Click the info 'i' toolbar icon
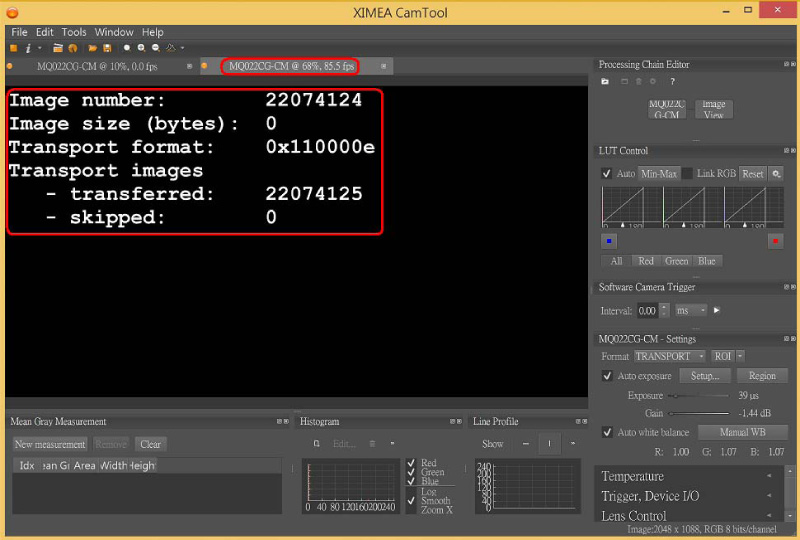Image resolution: width=800 pixels, height=540 pixels. (x=27, y=48)
